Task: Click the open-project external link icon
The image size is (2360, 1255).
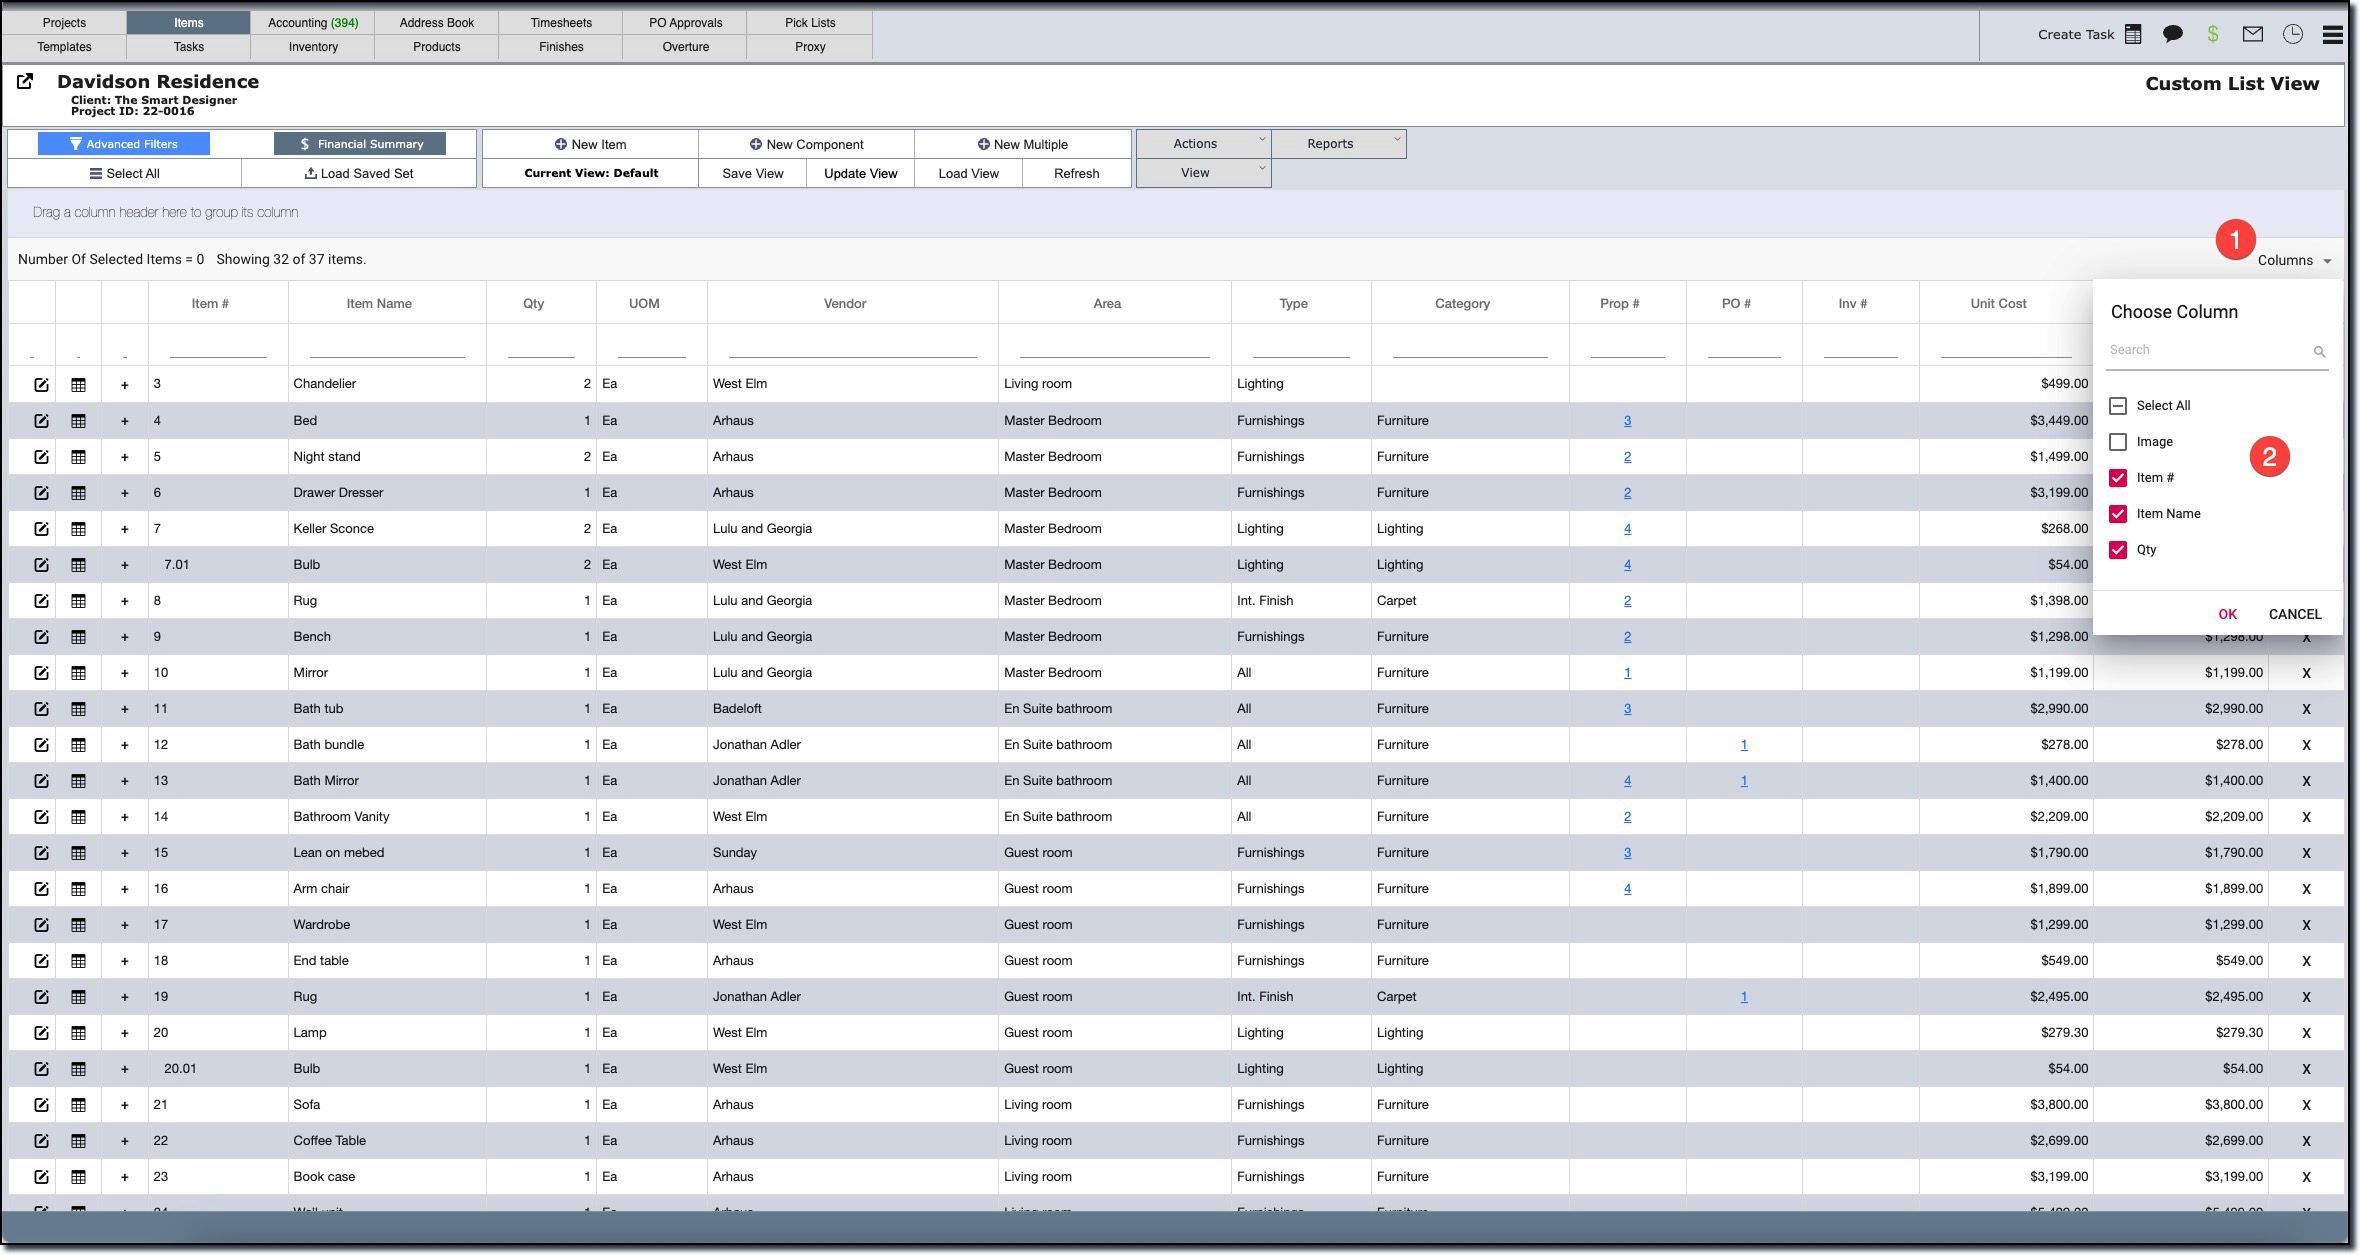Action: 25,82
